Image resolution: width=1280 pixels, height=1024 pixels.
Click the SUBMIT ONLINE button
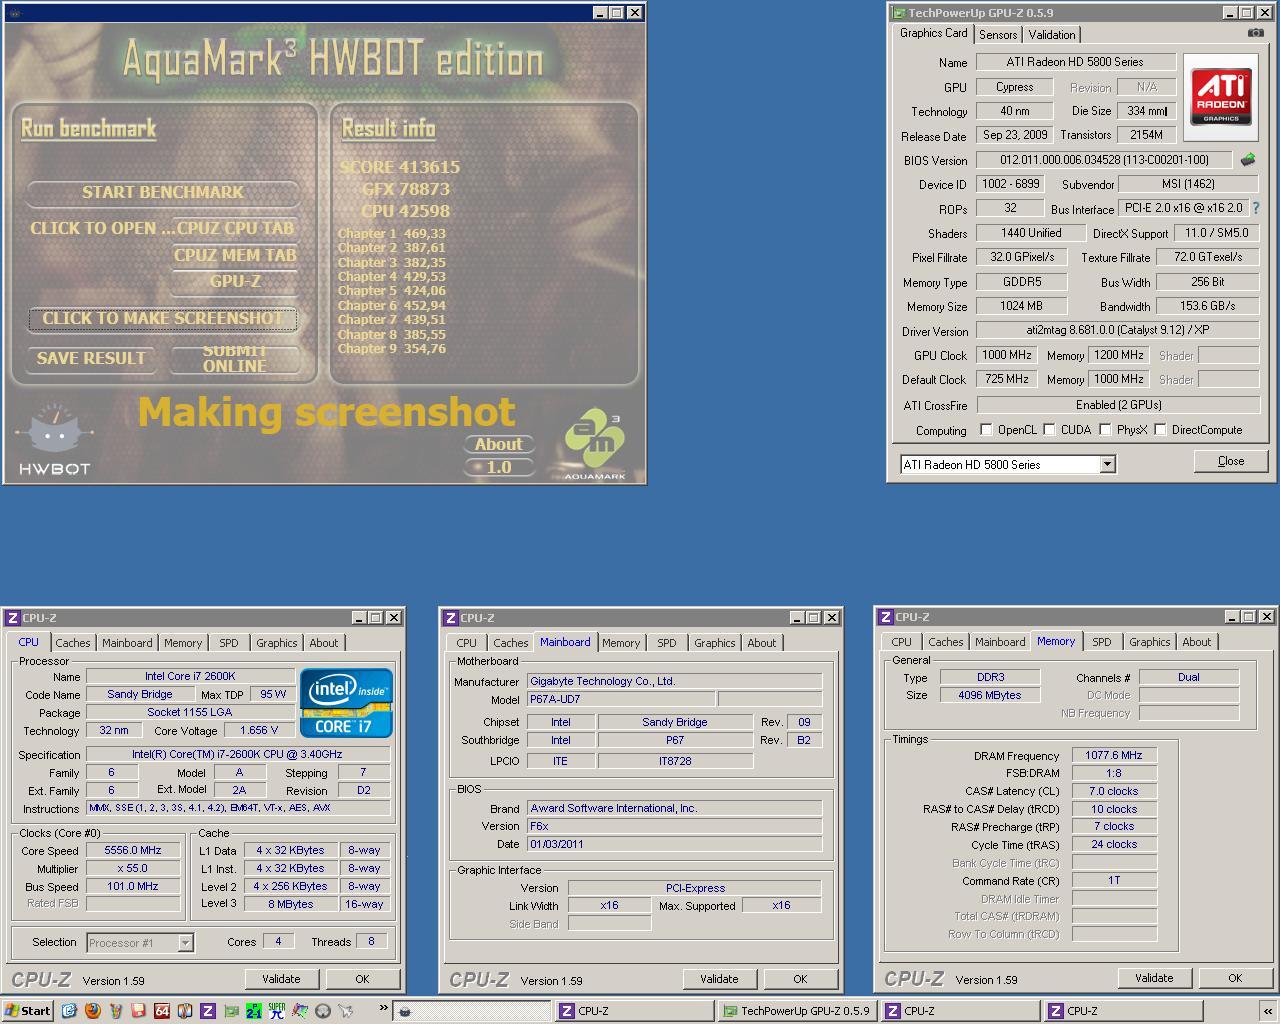[235, 358]
